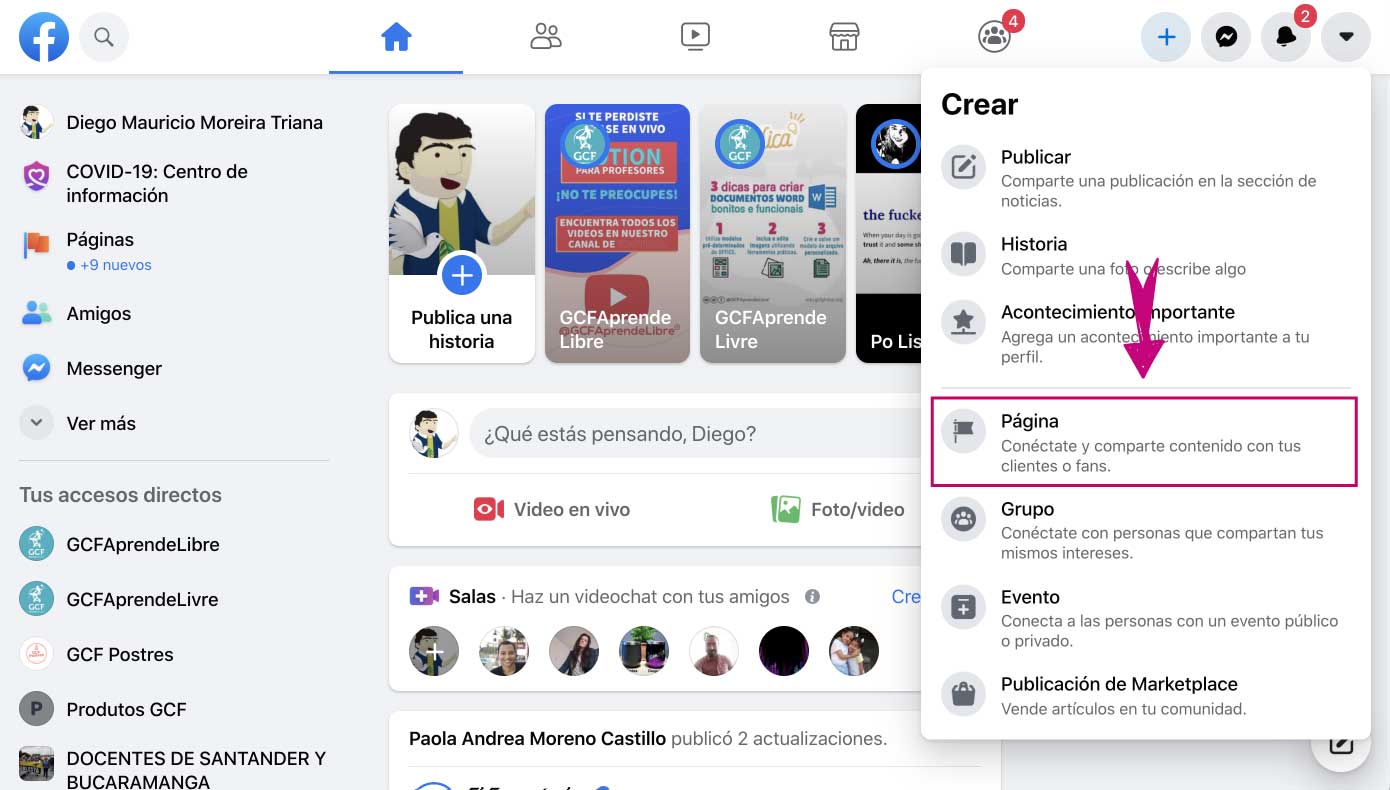Open Produtos GCF shortcut
The height and width of the screenshot is (790, 1390).
[x=172, y=710]
